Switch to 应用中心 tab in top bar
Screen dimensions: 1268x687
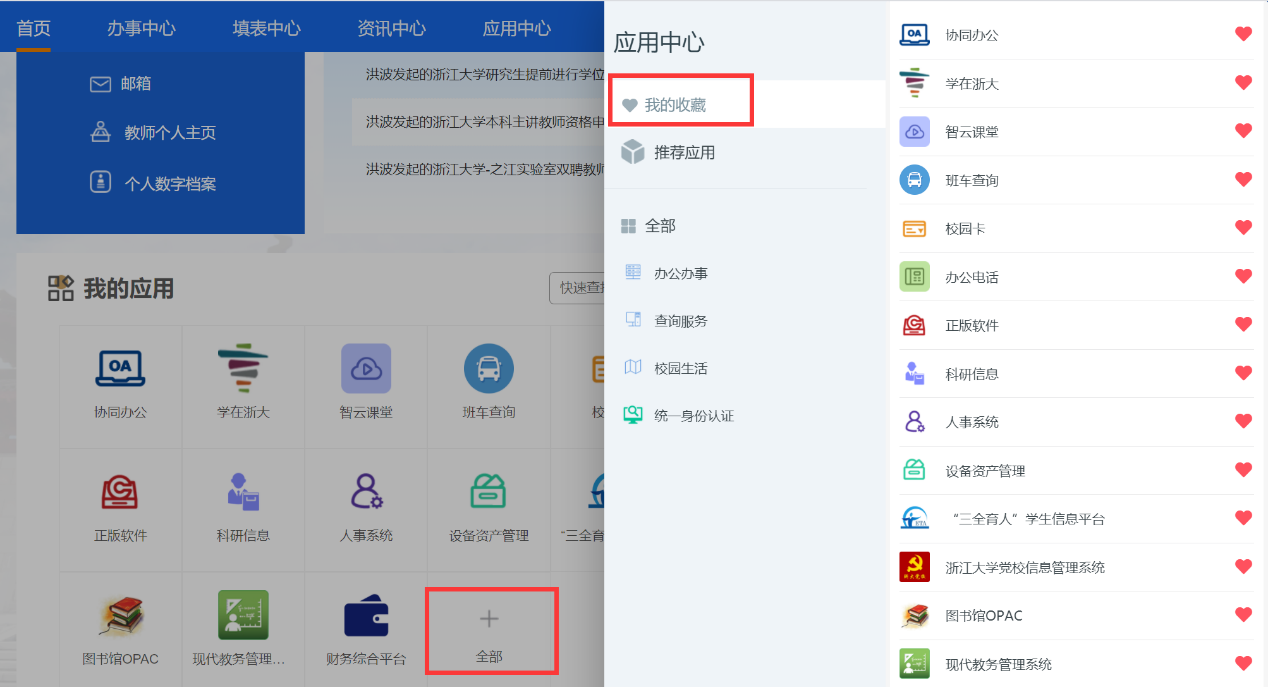516,28
